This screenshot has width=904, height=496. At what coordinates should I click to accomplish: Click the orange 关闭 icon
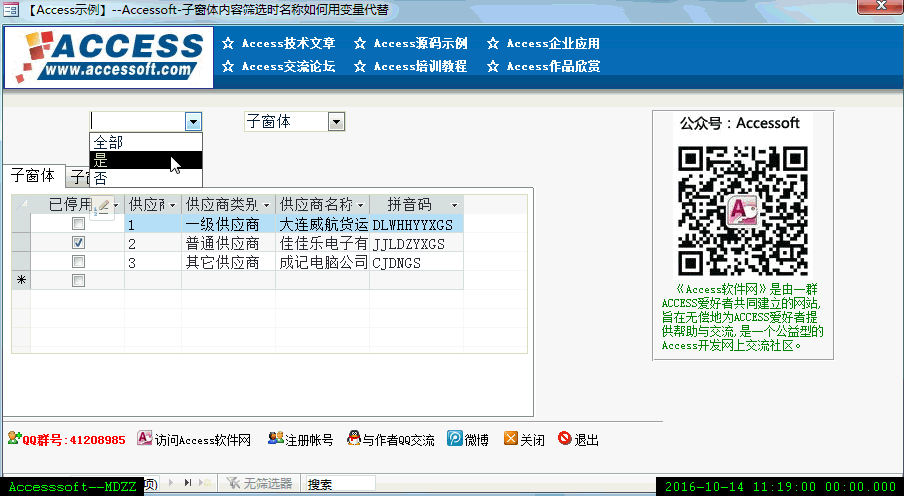[x=511, y=438]
